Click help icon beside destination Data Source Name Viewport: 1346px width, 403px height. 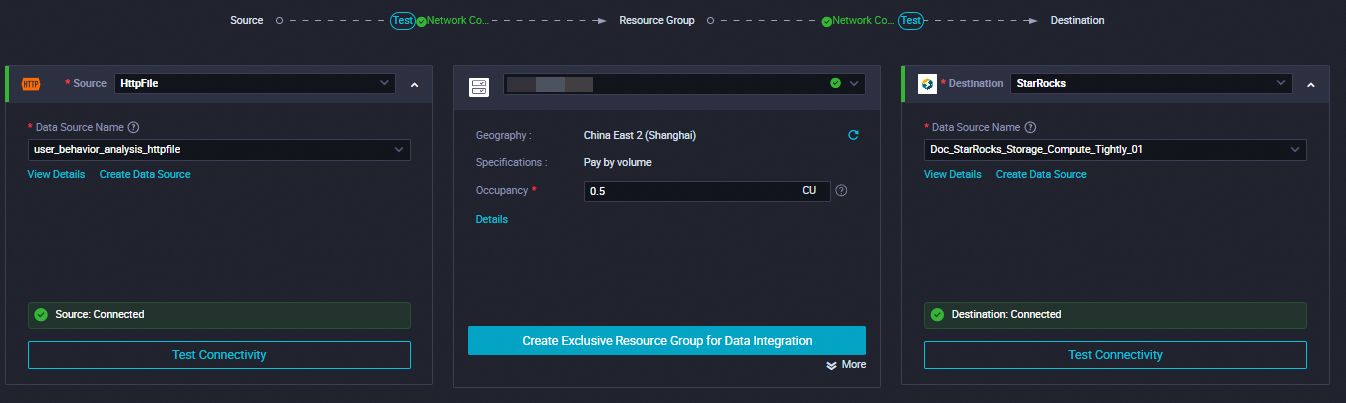(x=1030, y=128)
